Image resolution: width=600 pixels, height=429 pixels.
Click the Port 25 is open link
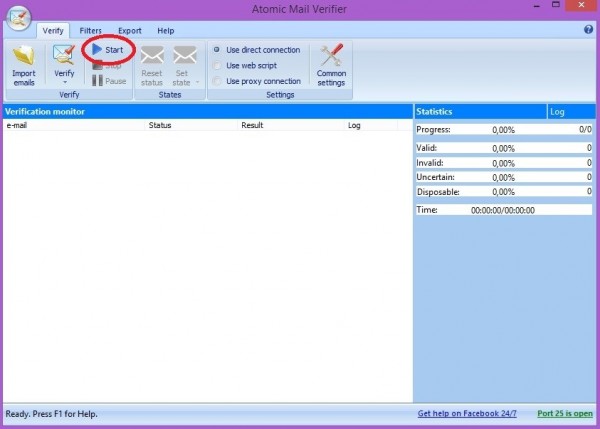tap(565, 413)
